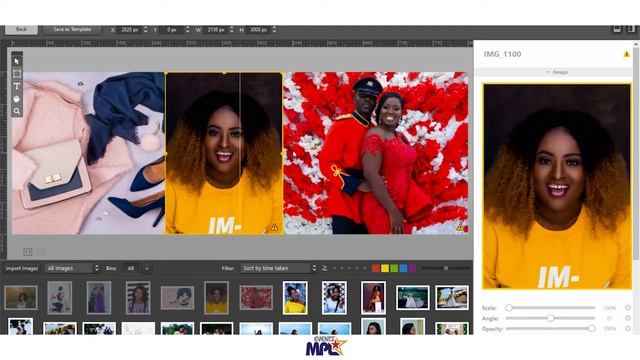Open the All images dropdown
Viewport: 640px width, 360px height.
coord(72,268)
